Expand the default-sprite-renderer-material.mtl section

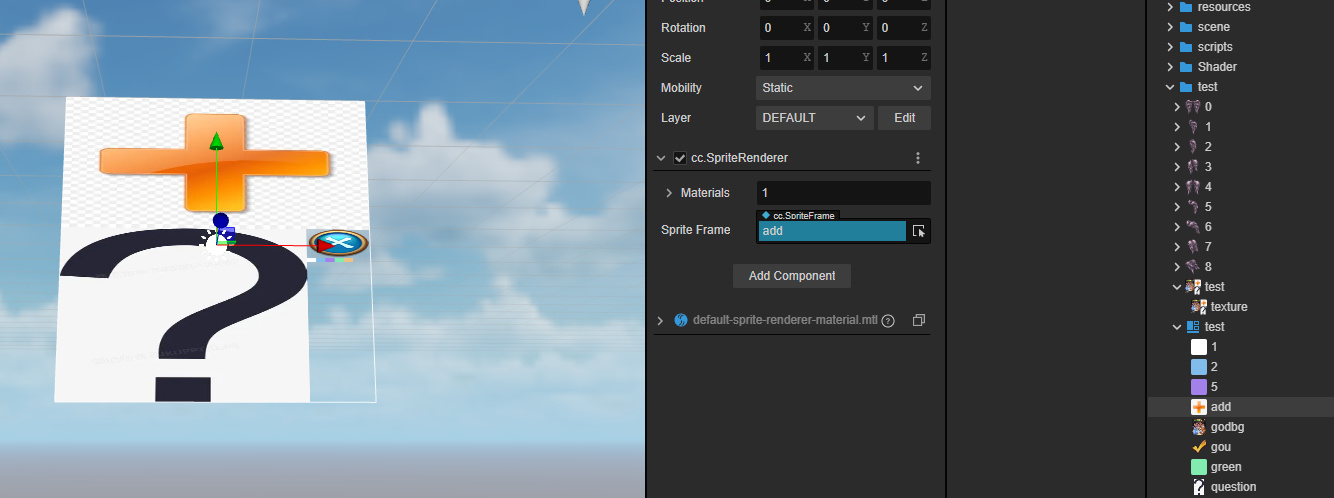pos(661,320)
